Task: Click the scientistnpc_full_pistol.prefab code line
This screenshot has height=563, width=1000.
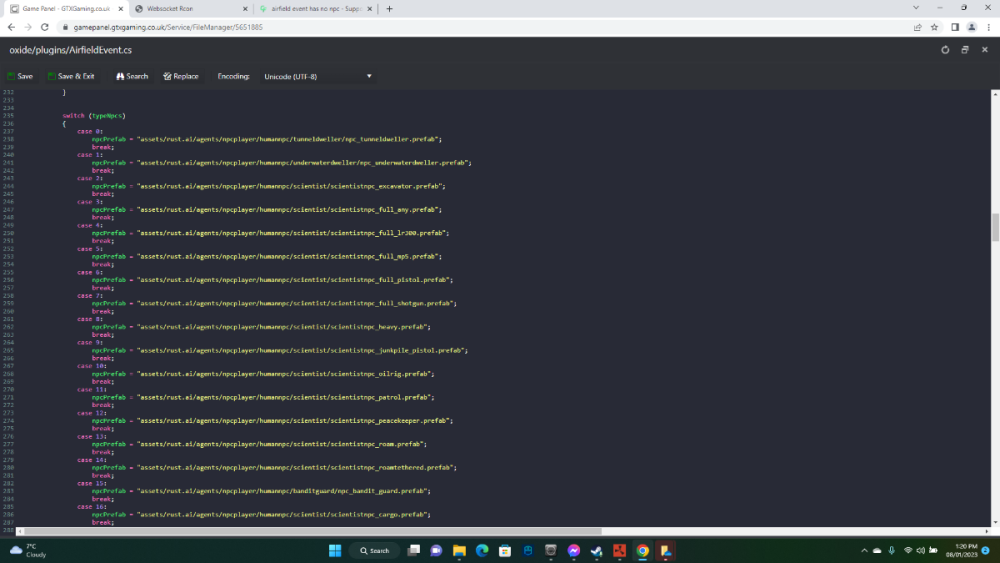Action: 272,279
